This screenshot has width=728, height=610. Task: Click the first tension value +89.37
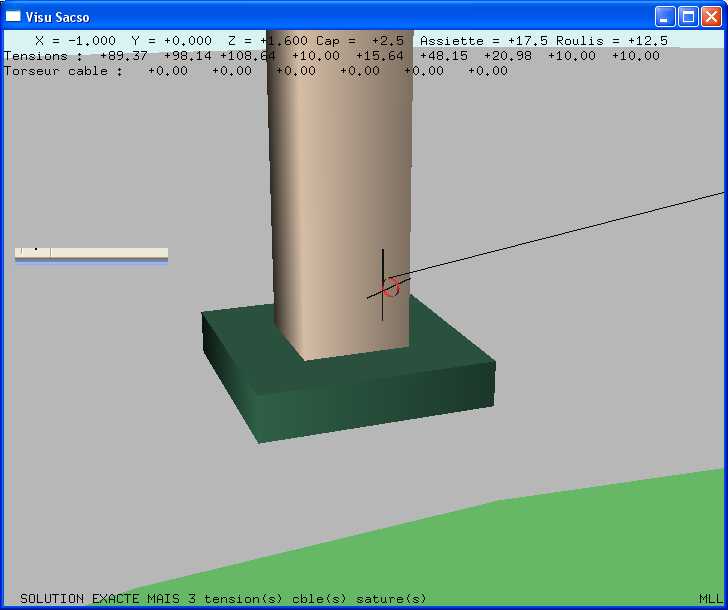click(123, 56)
